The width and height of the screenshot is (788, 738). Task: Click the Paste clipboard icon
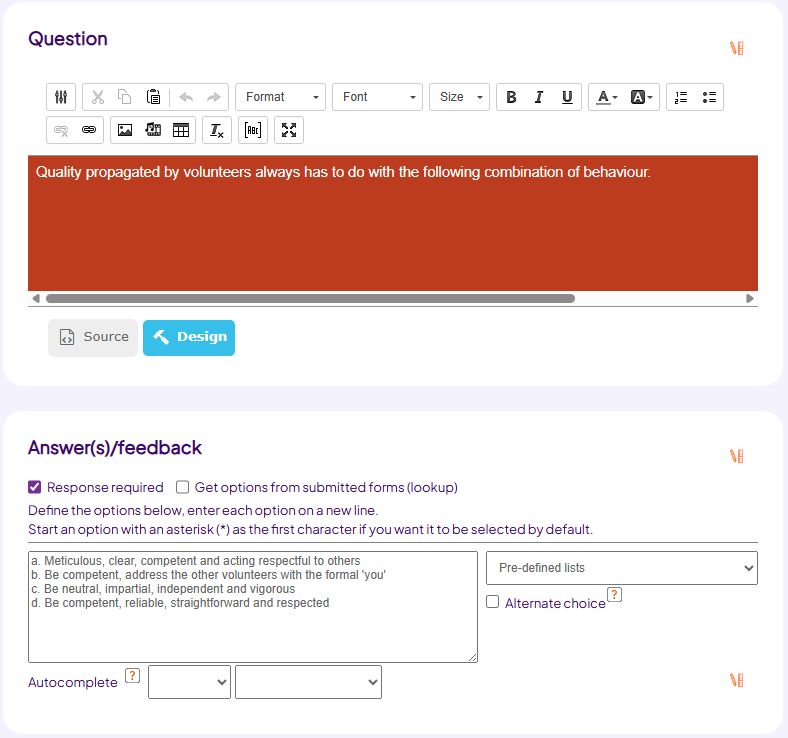tap(153, 97)
